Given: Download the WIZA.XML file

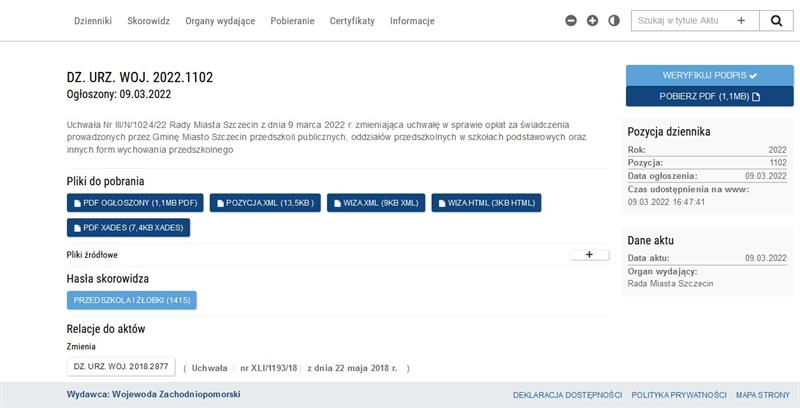Looking at the screenshot, I should coord(379,203).
